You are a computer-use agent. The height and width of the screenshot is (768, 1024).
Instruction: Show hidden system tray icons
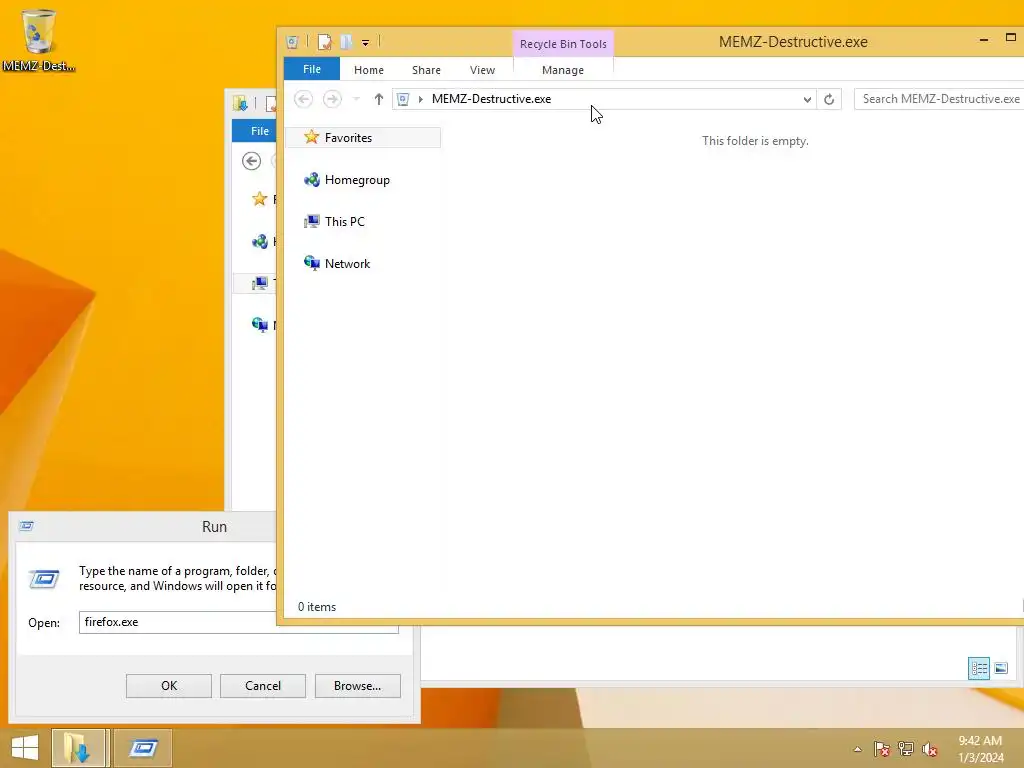coord(857,749)
